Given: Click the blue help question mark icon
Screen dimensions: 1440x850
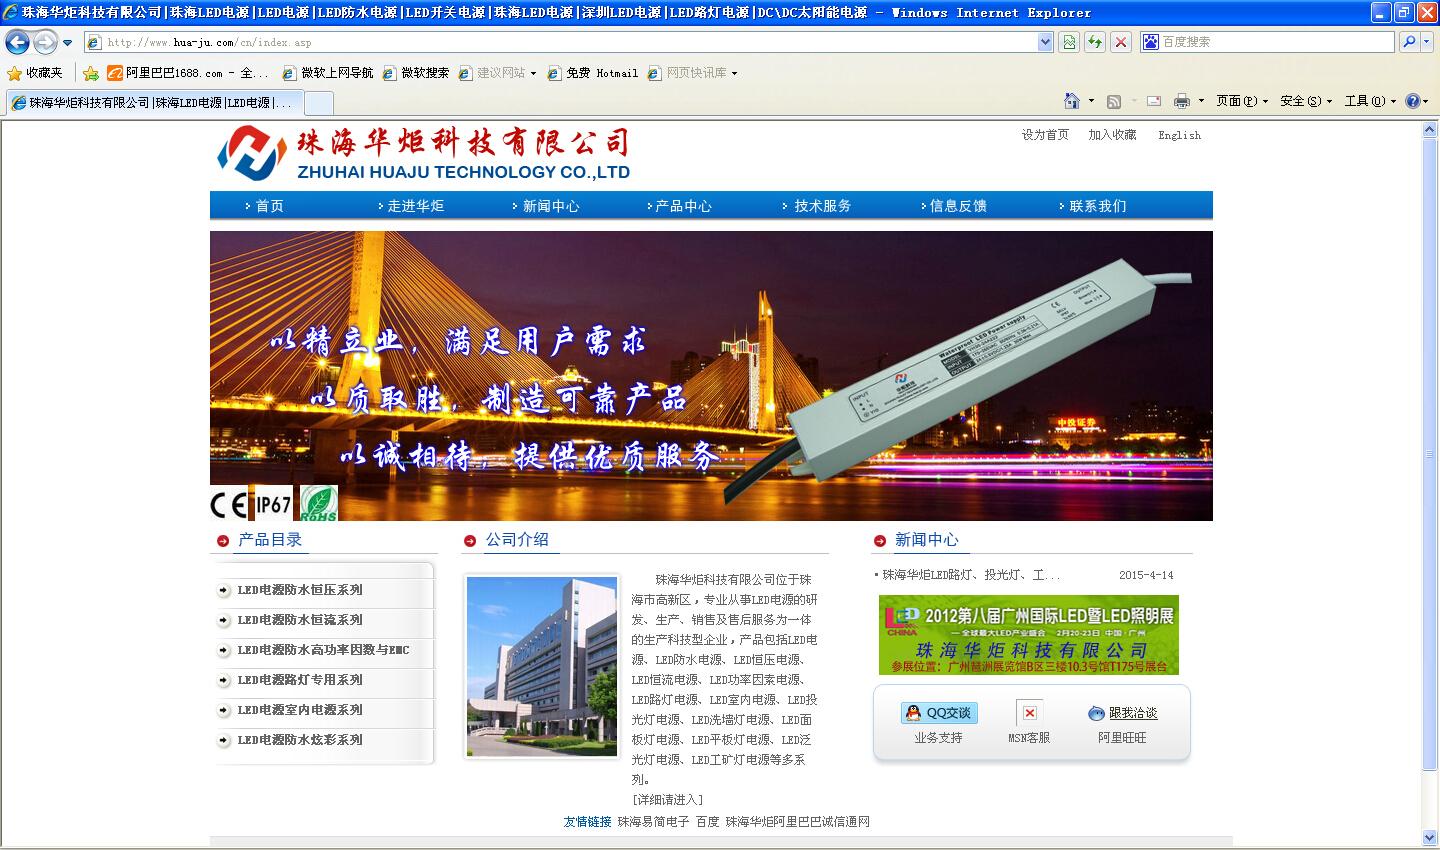Looking at the screenshot, I should tap(1413, 101).
